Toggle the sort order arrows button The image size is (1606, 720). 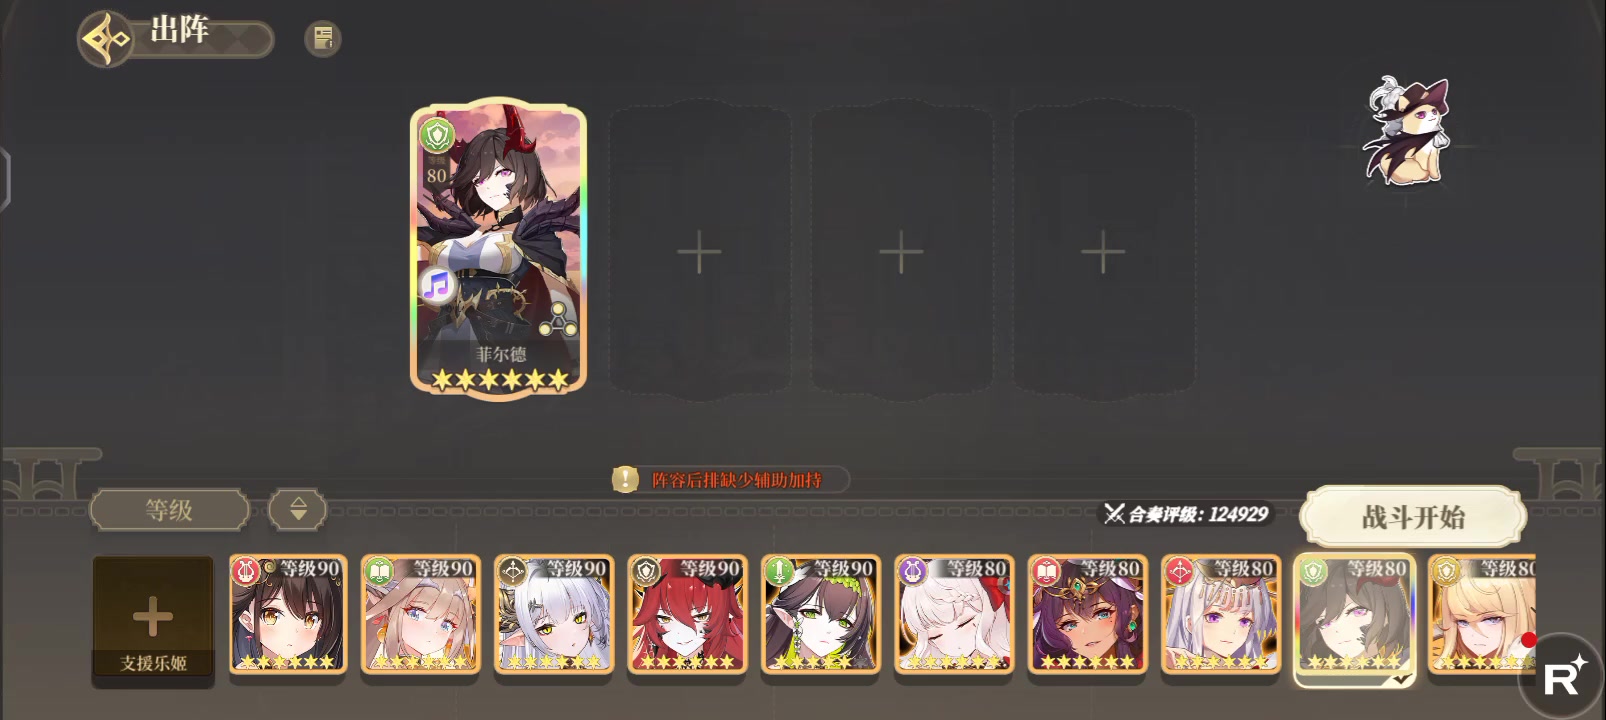pyautogui.click(x=298, y=509)
